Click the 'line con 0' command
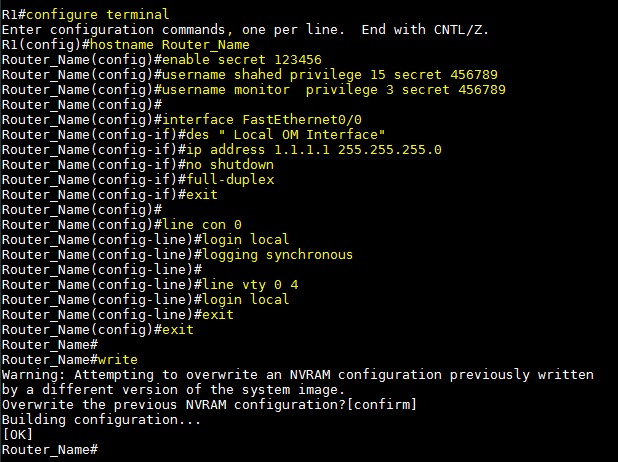 click(202, 225)
